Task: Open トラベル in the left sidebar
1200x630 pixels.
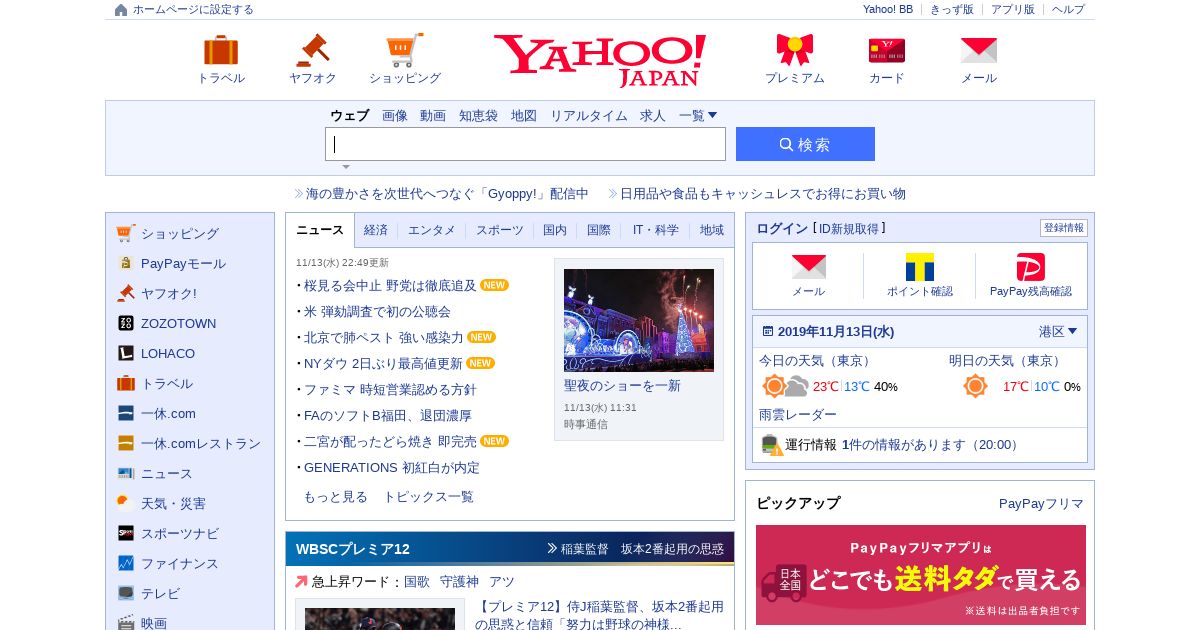Action: [167, 383]
